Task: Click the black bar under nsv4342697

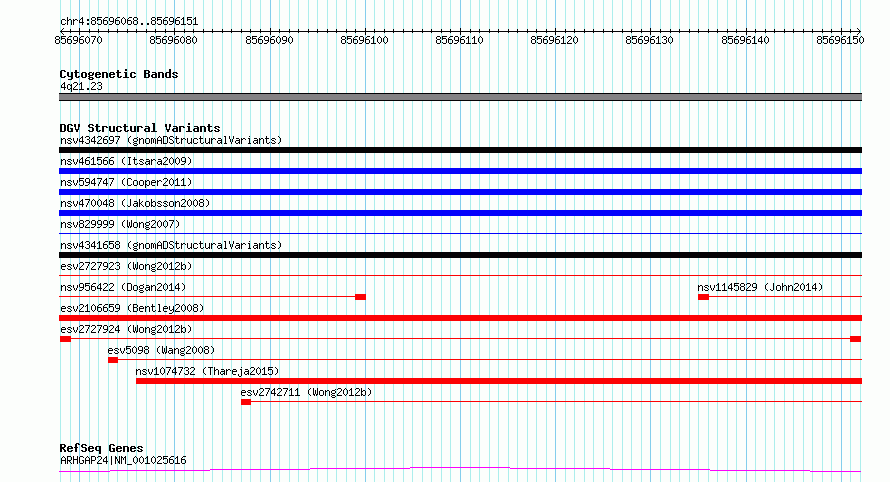Action: coord(460,150)
